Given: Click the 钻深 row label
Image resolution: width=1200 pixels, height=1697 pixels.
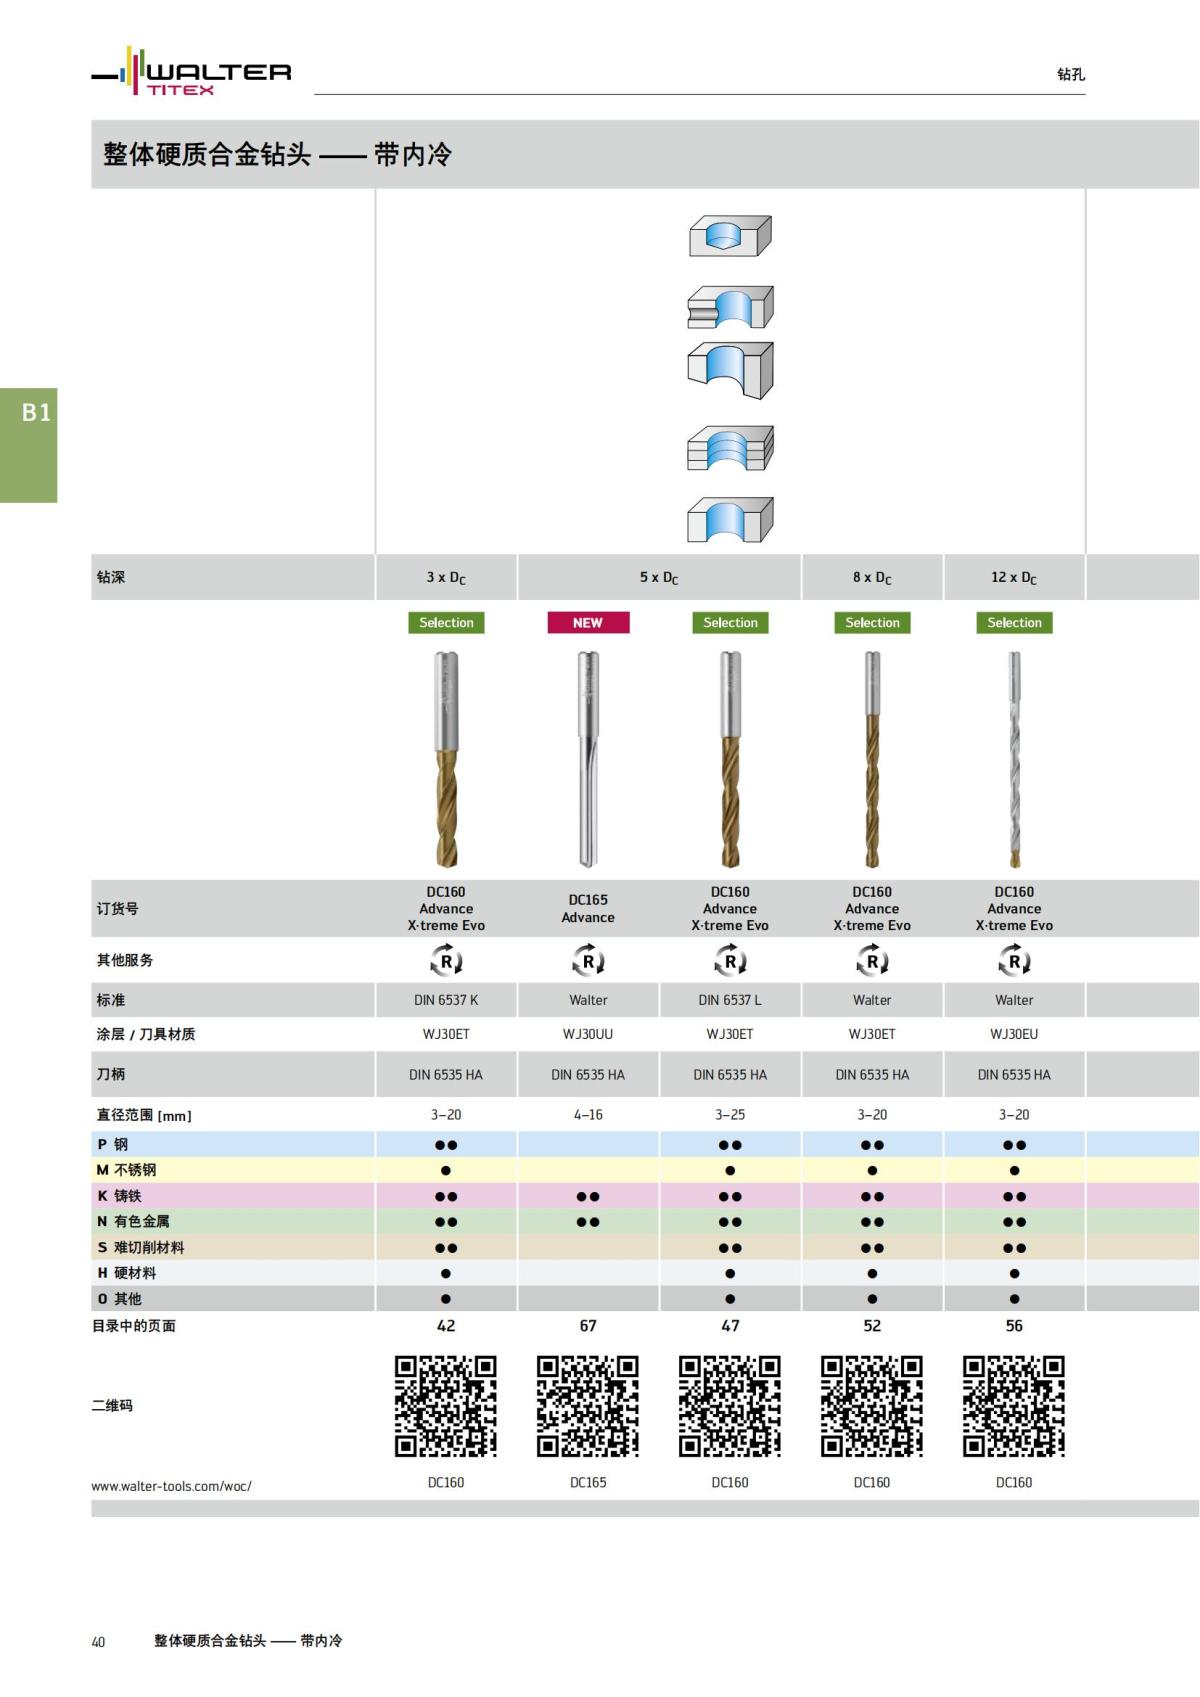Looking at the screenshot, I should [110, 577].
